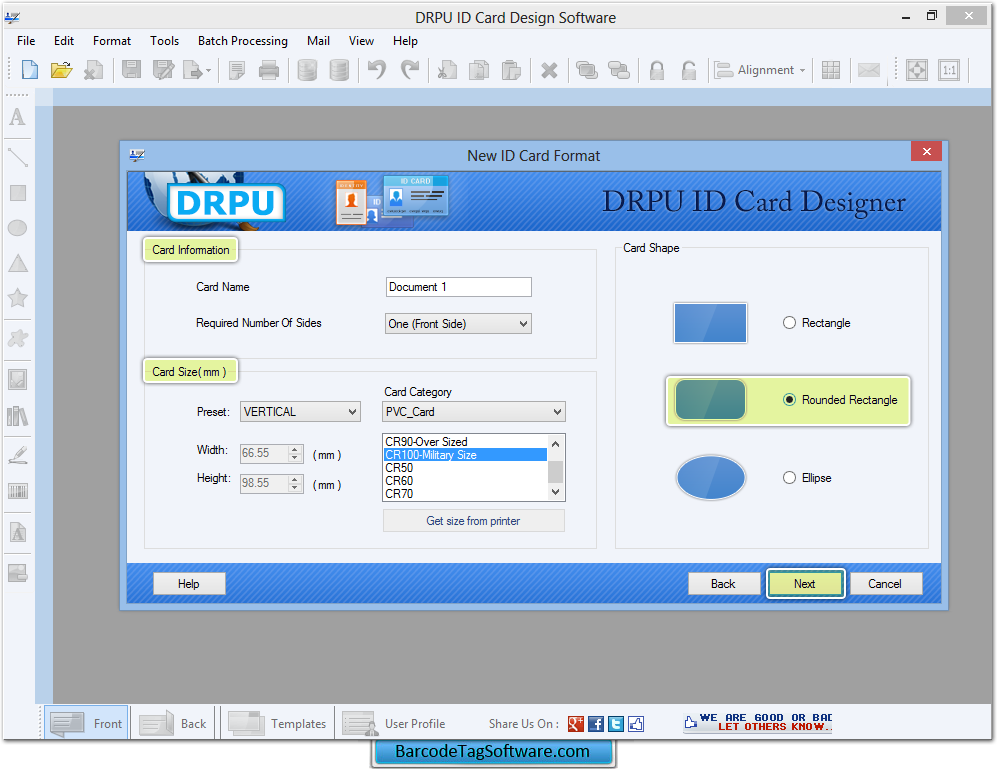Click the Print toolbar icon
The height and width of the screenshot is (769, 997).
coord(269,70)
